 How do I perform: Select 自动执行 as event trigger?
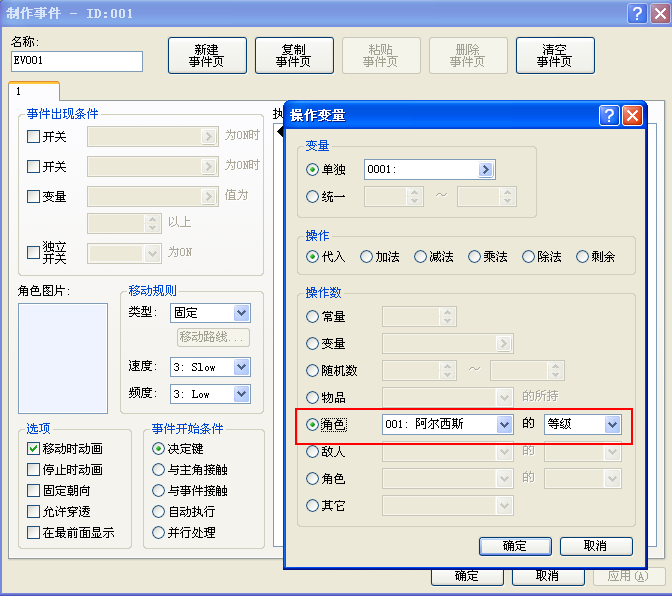(159, 512)
